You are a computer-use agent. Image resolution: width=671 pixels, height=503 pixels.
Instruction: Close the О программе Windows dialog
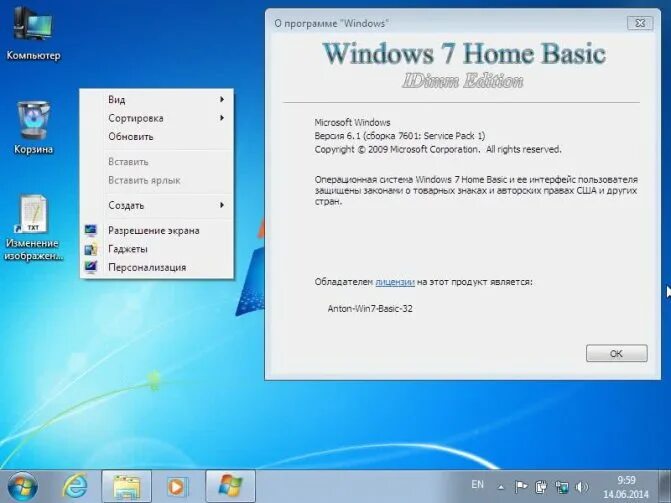pos(640,23)
